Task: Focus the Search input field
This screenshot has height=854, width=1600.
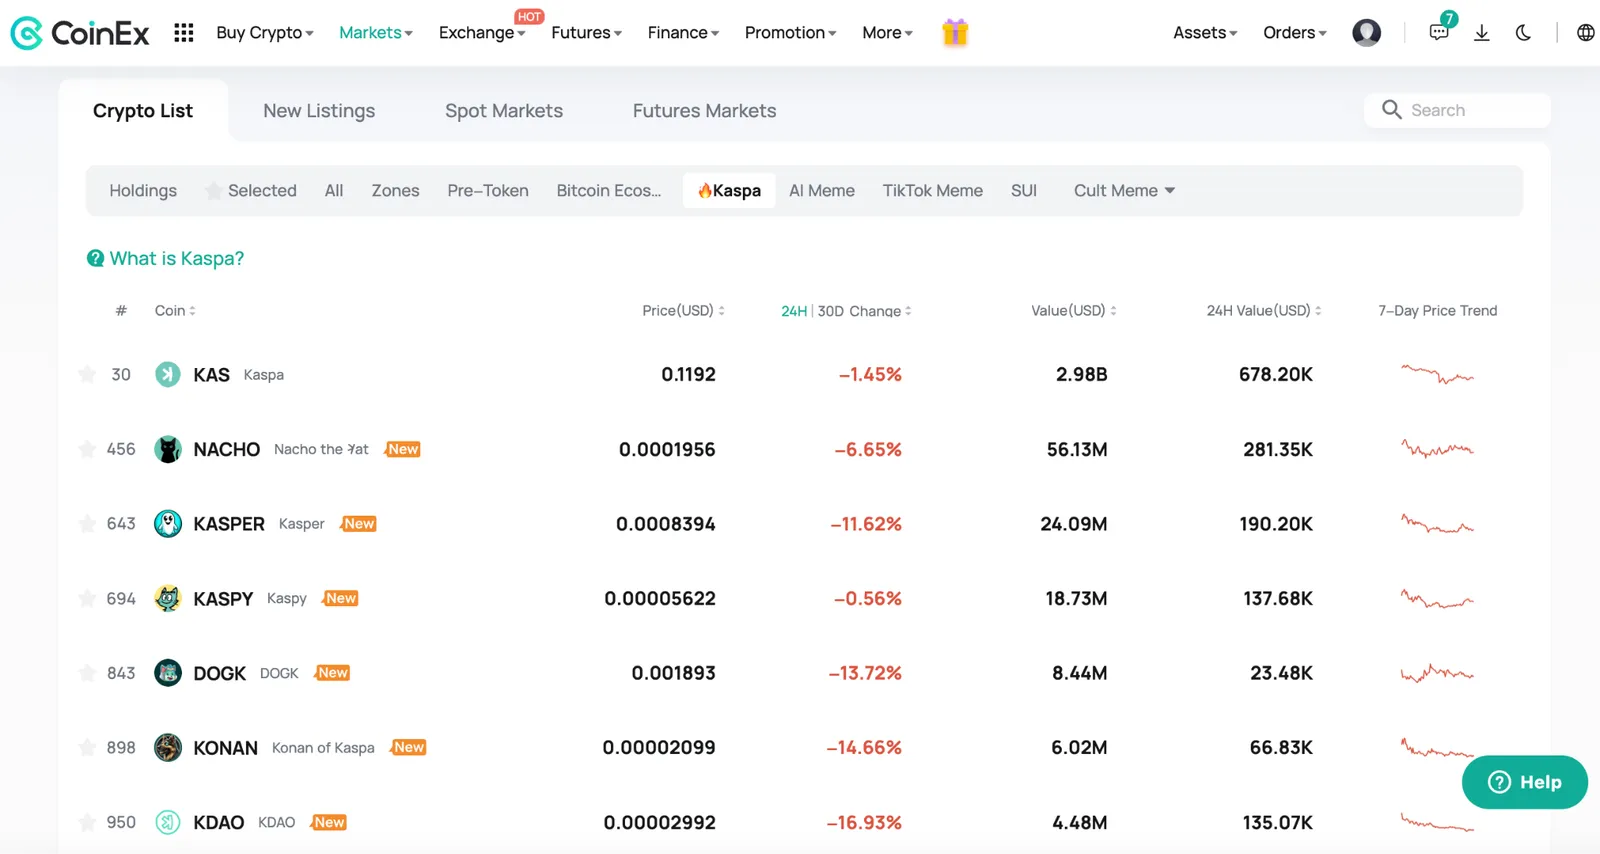Action: [x=1457, y=110]
